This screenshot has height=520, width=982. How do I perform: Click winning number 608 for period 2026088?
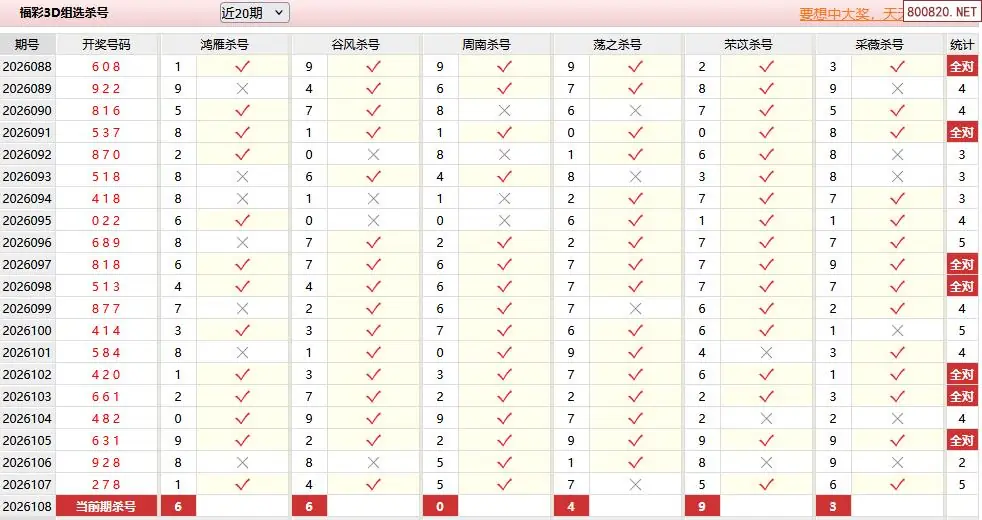coord(106,66)
